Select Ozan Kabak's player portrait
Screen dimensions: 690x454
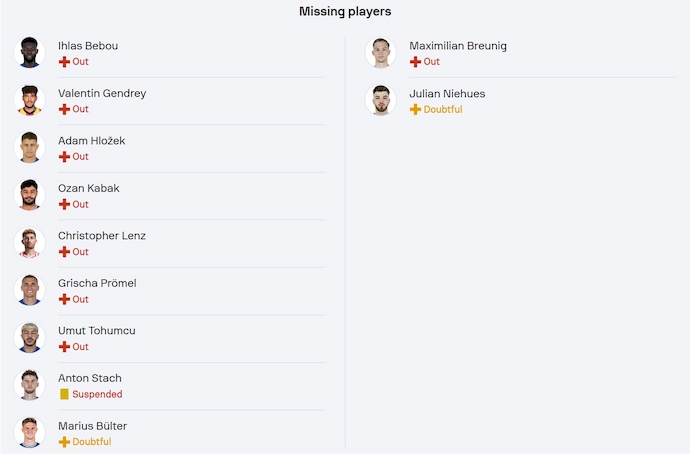[30, 195]
